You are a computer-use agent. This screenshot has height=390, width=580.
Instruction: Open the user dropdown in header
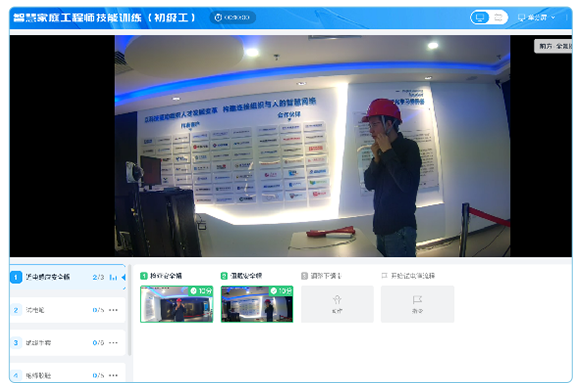click(x=536, y=17)
